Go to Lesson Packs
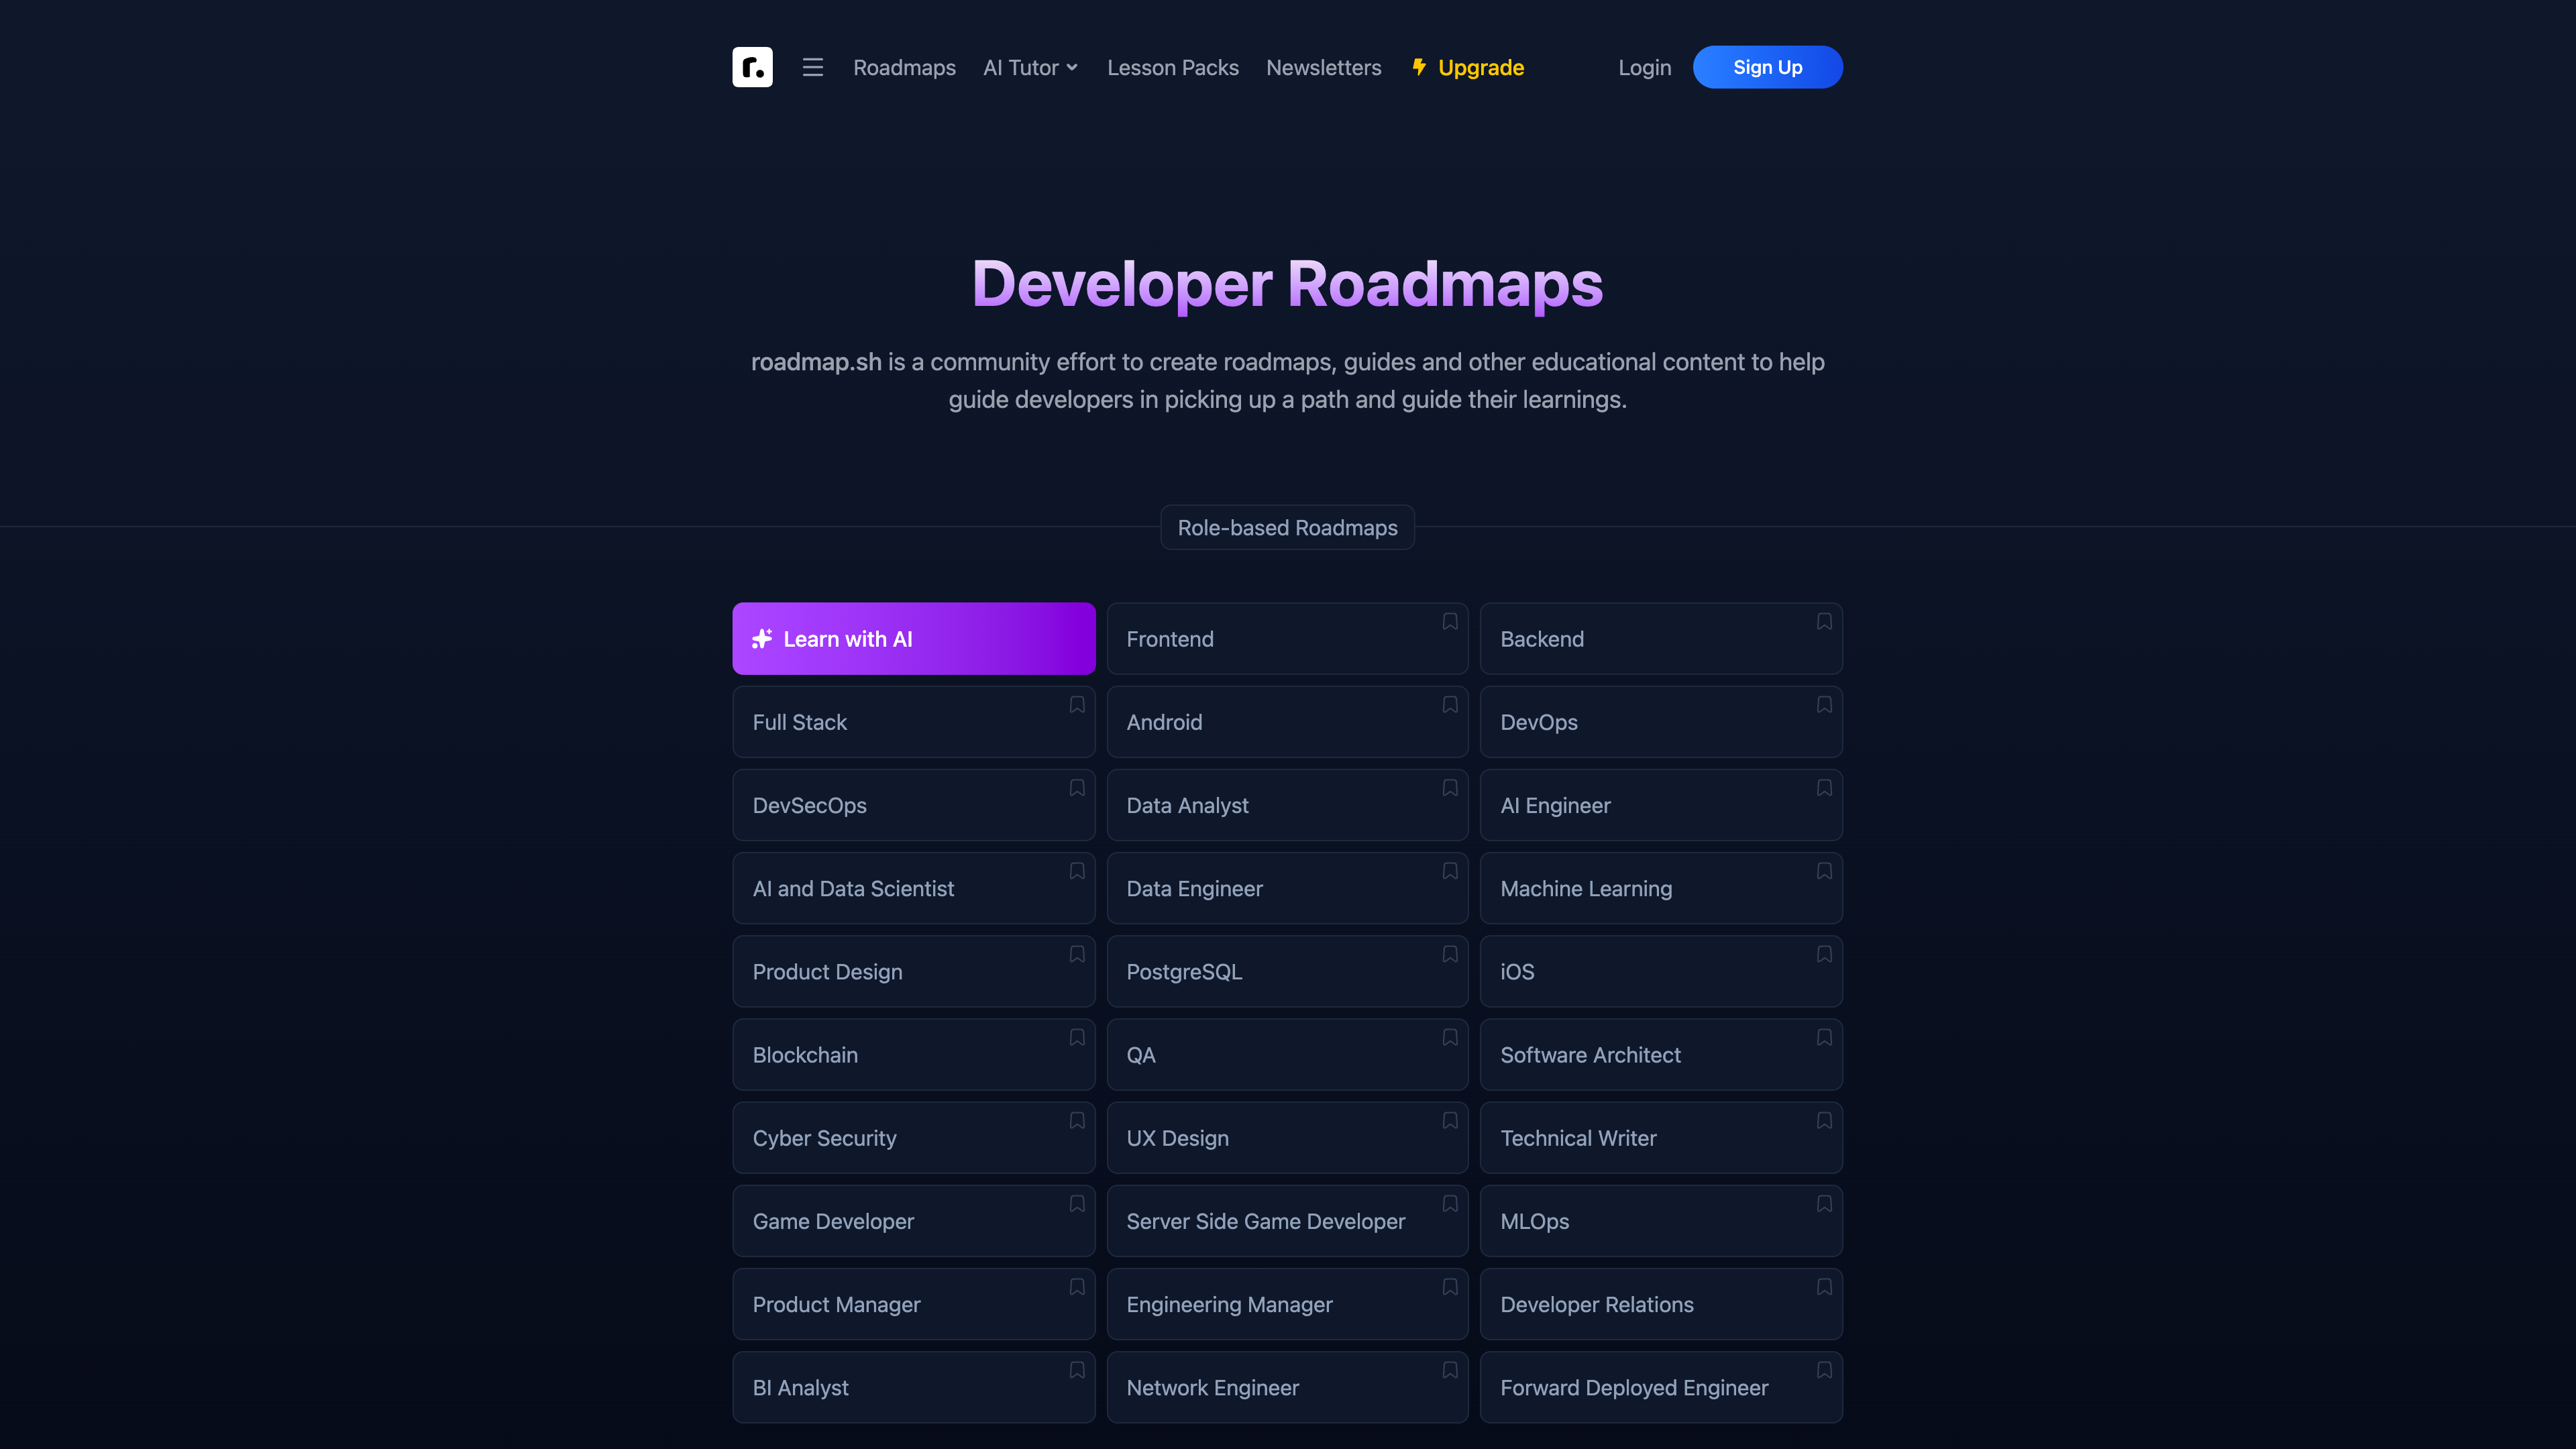The width and height of the screenshot is (2576, 1449). (x=1173, y=67)
